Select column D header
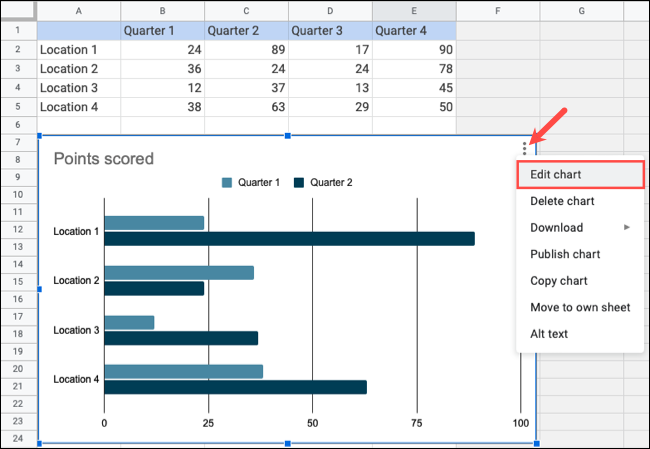Screen dimensions: 650x449 (x=330, y=11)
